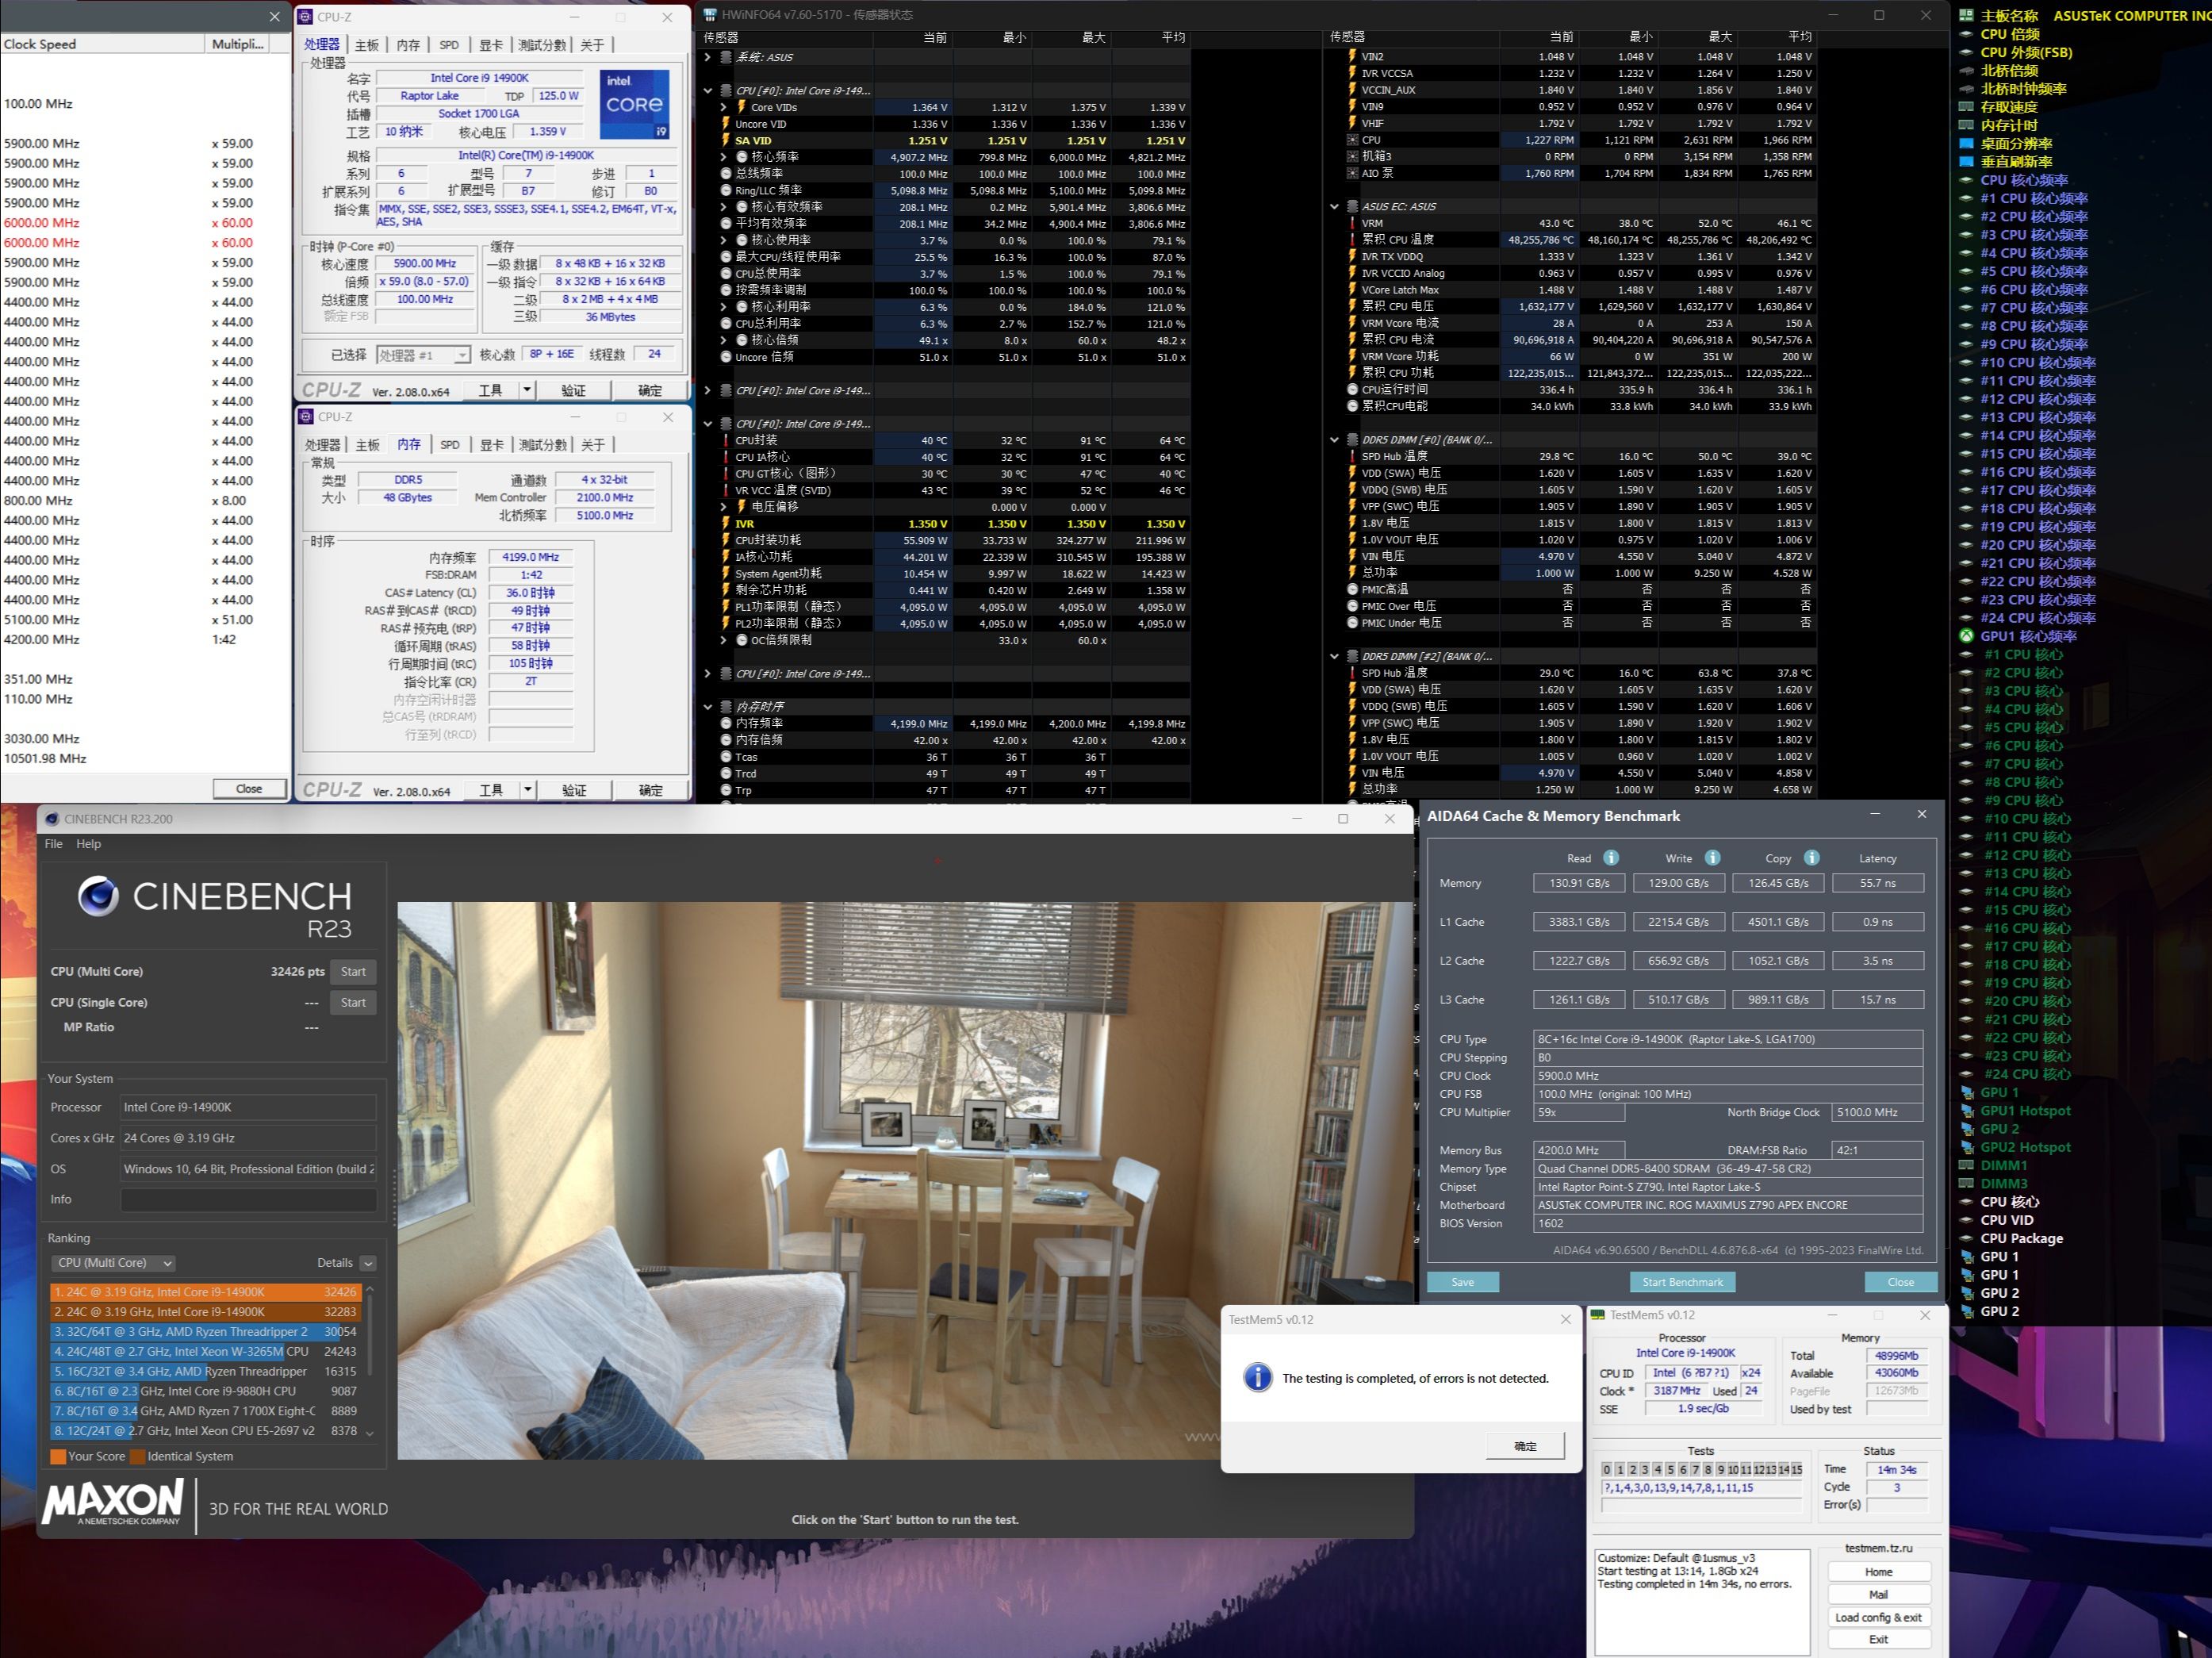Click the Cinebench sphere logo
2212x1658 pixels.
(x=98, y=896)
